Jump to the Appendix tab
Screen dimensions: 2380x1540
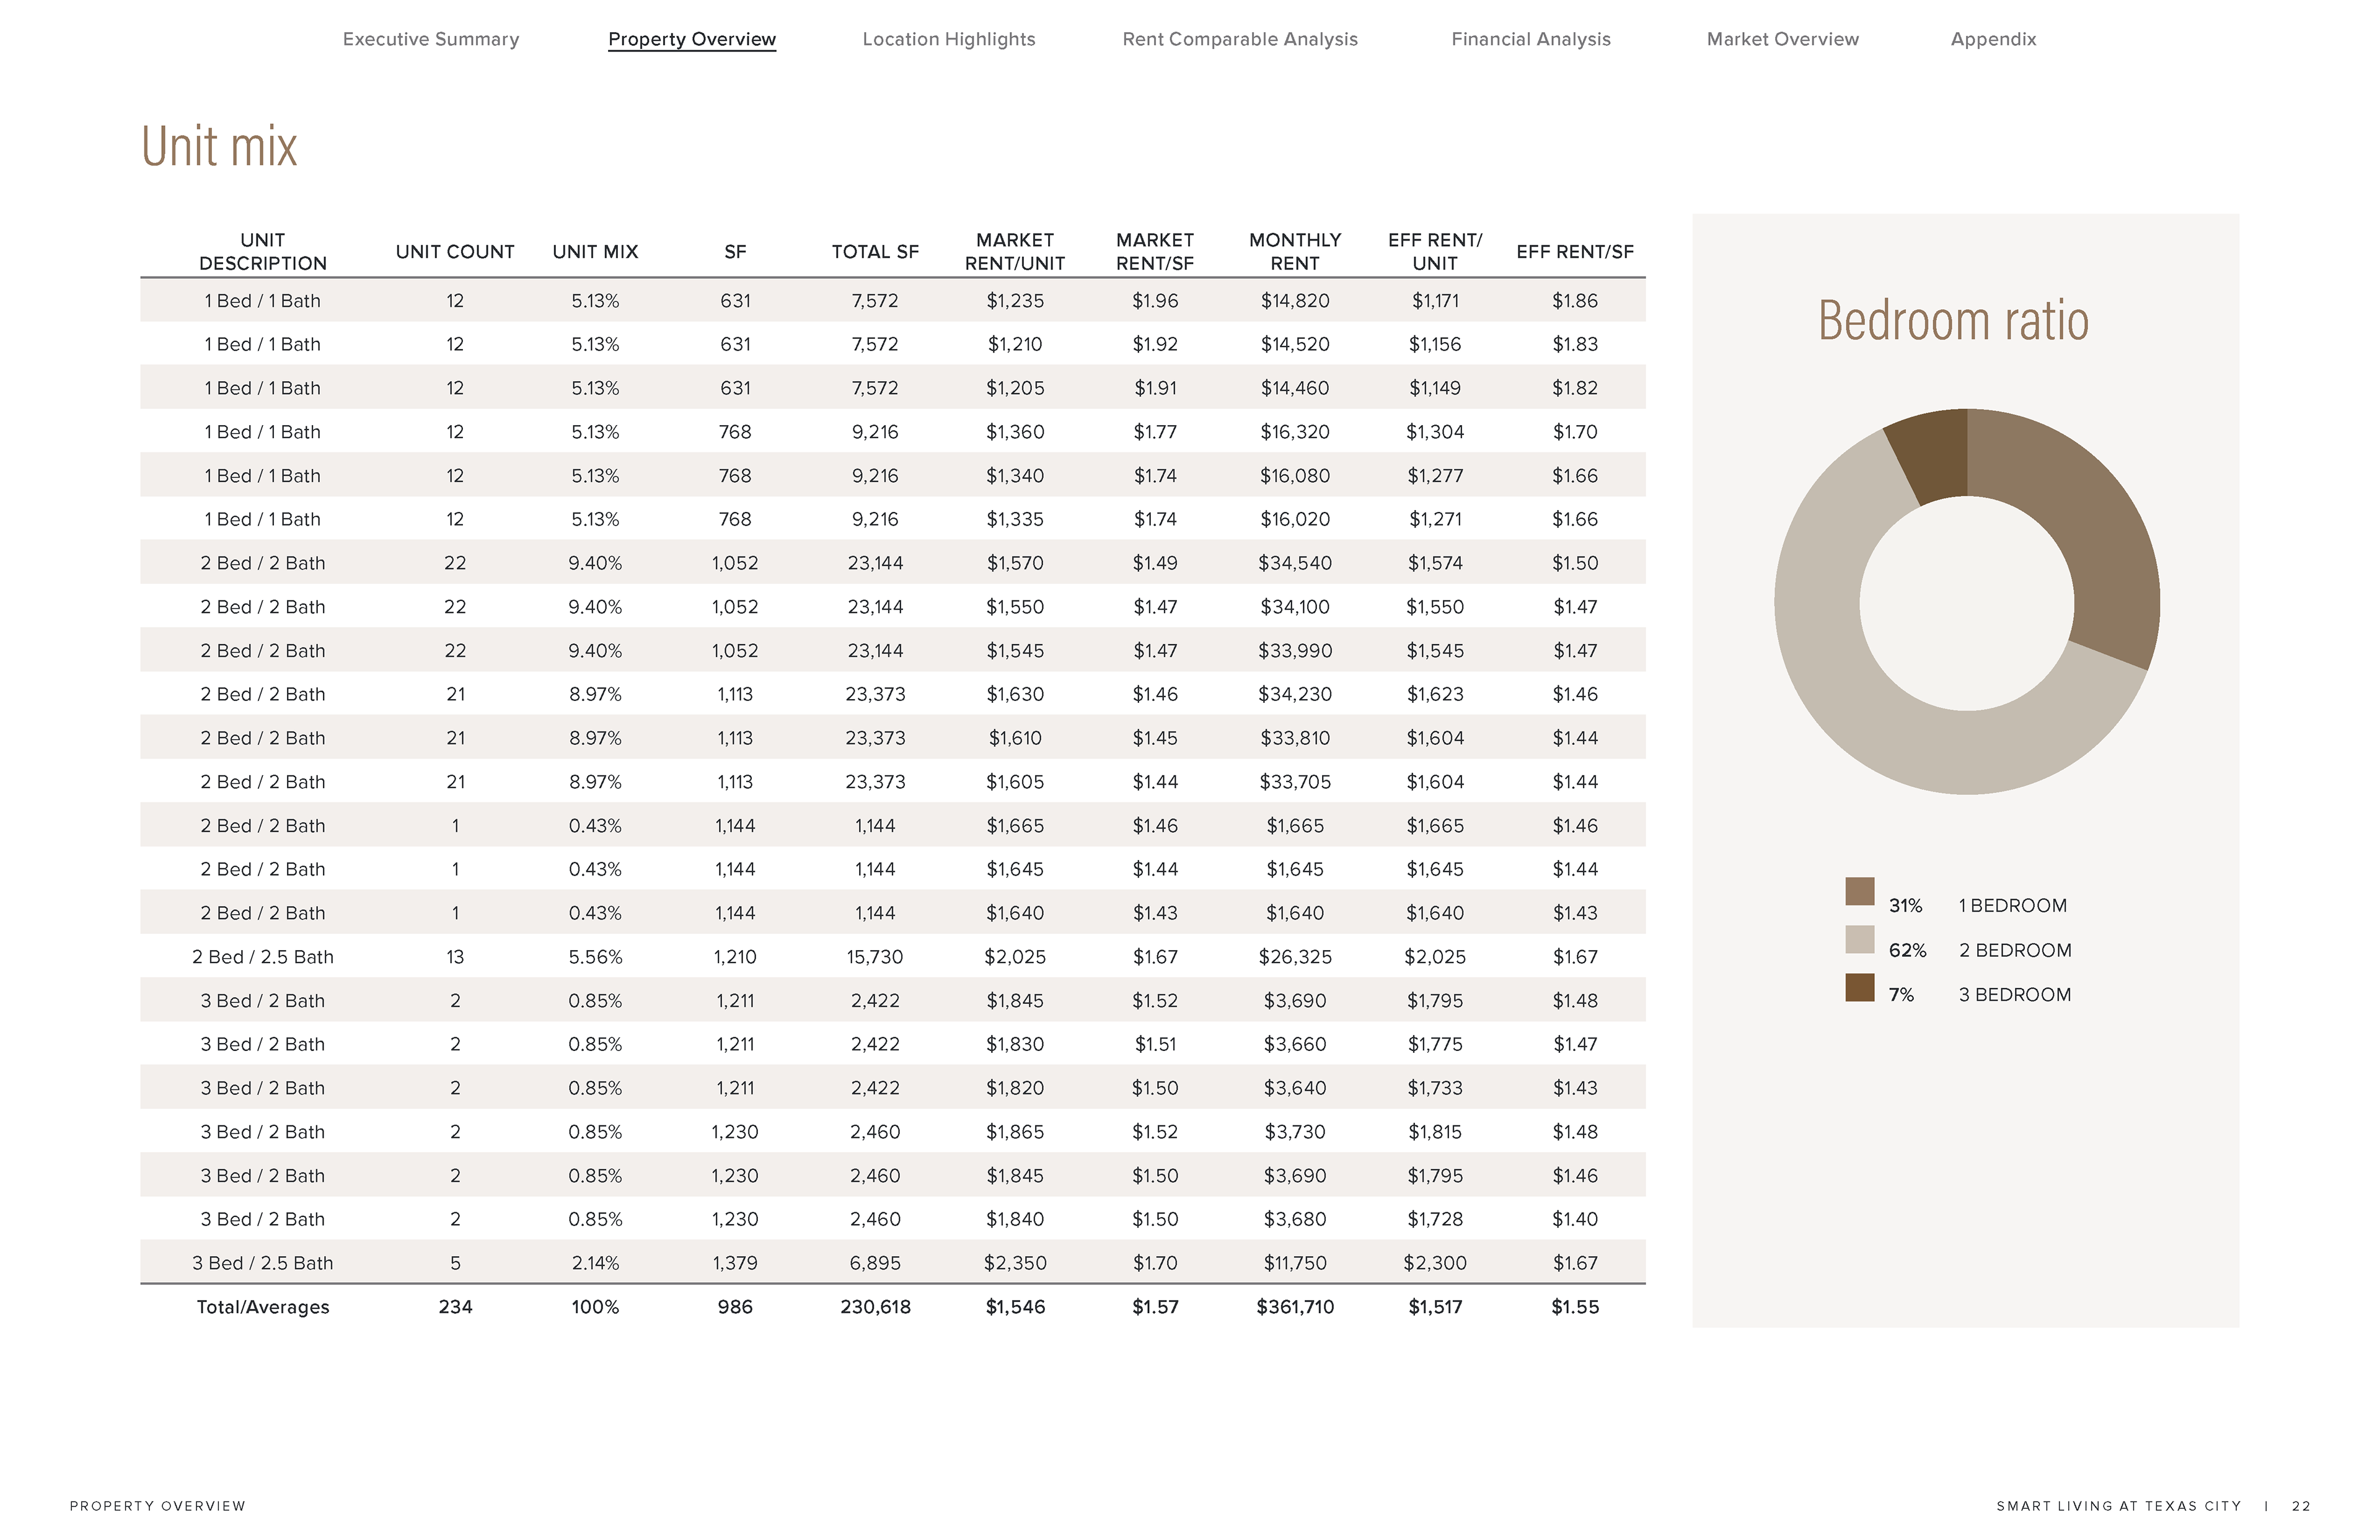1992,39
